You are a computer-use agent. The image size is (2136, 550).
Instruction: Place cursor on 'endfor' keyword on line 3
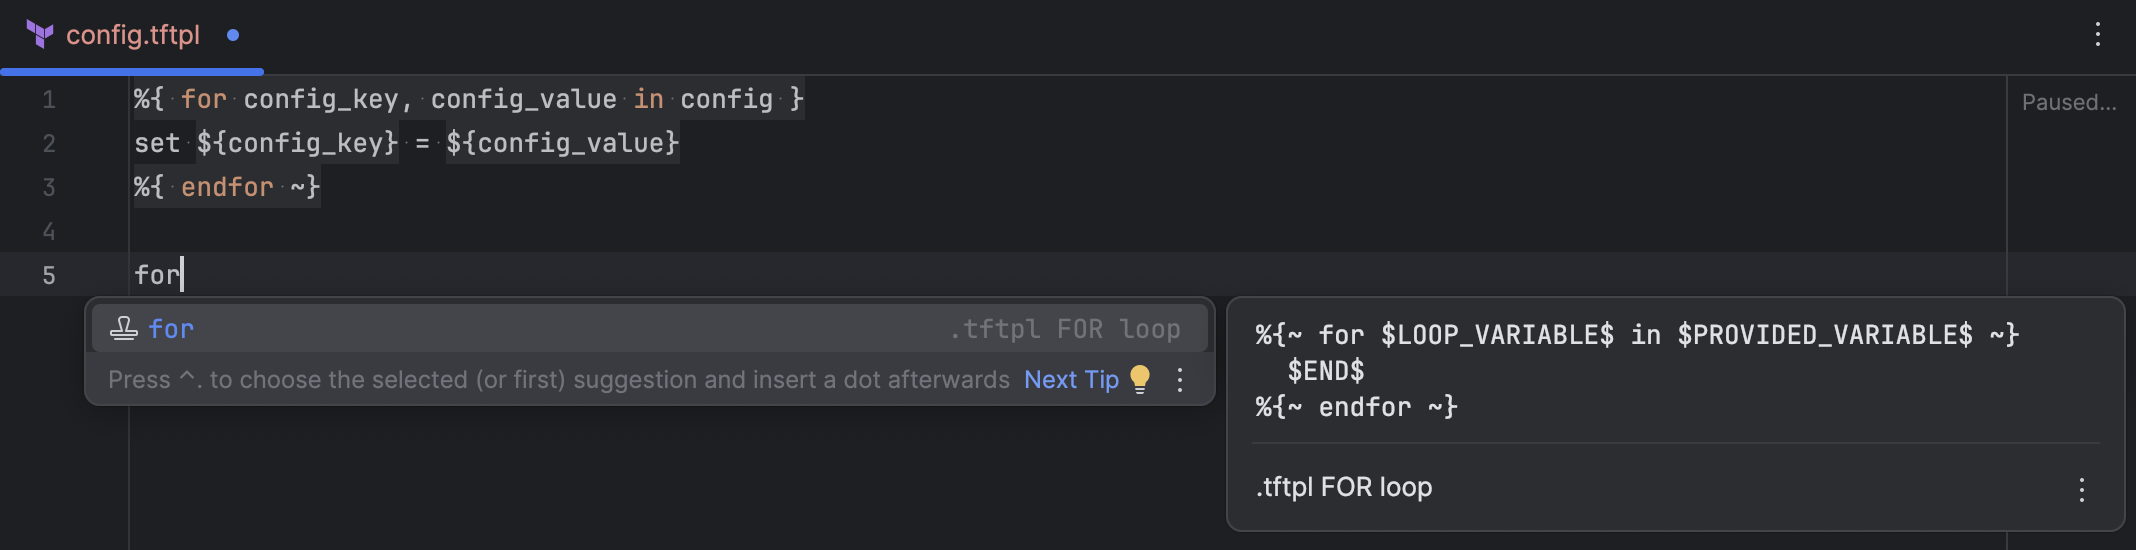coord(227,187)
